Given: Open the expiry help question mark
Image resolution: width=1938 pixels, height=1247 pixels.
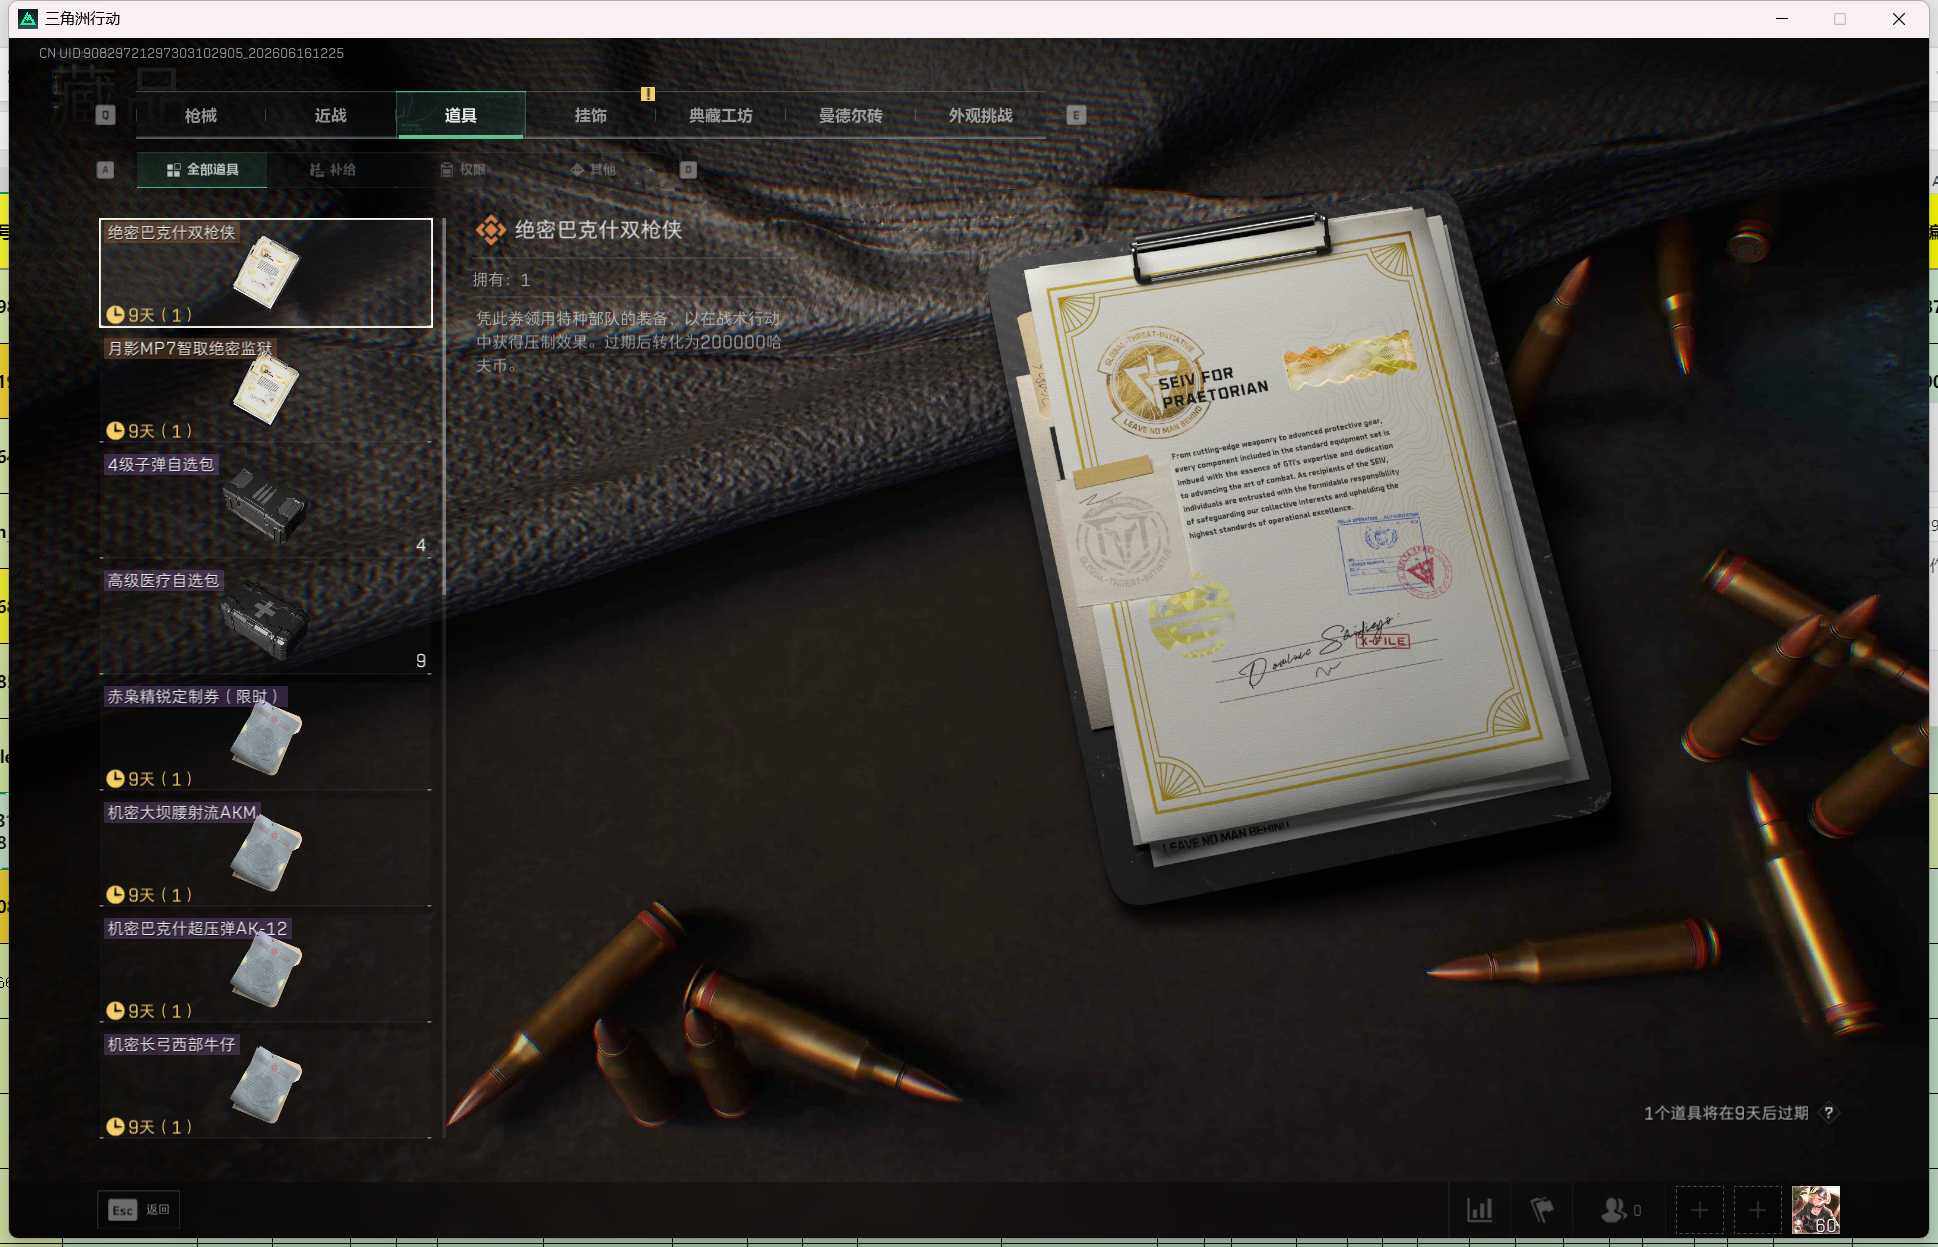Looking at the screenshot, I should click(1828, 1113).
